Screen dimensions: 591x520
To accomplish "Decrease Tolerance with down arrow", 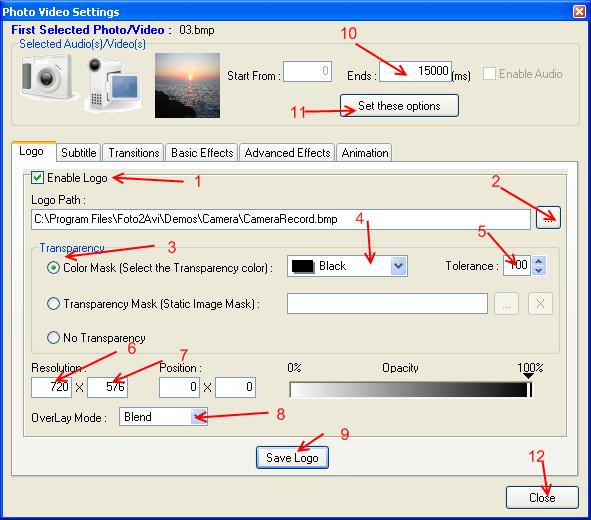I will [539, 271].
